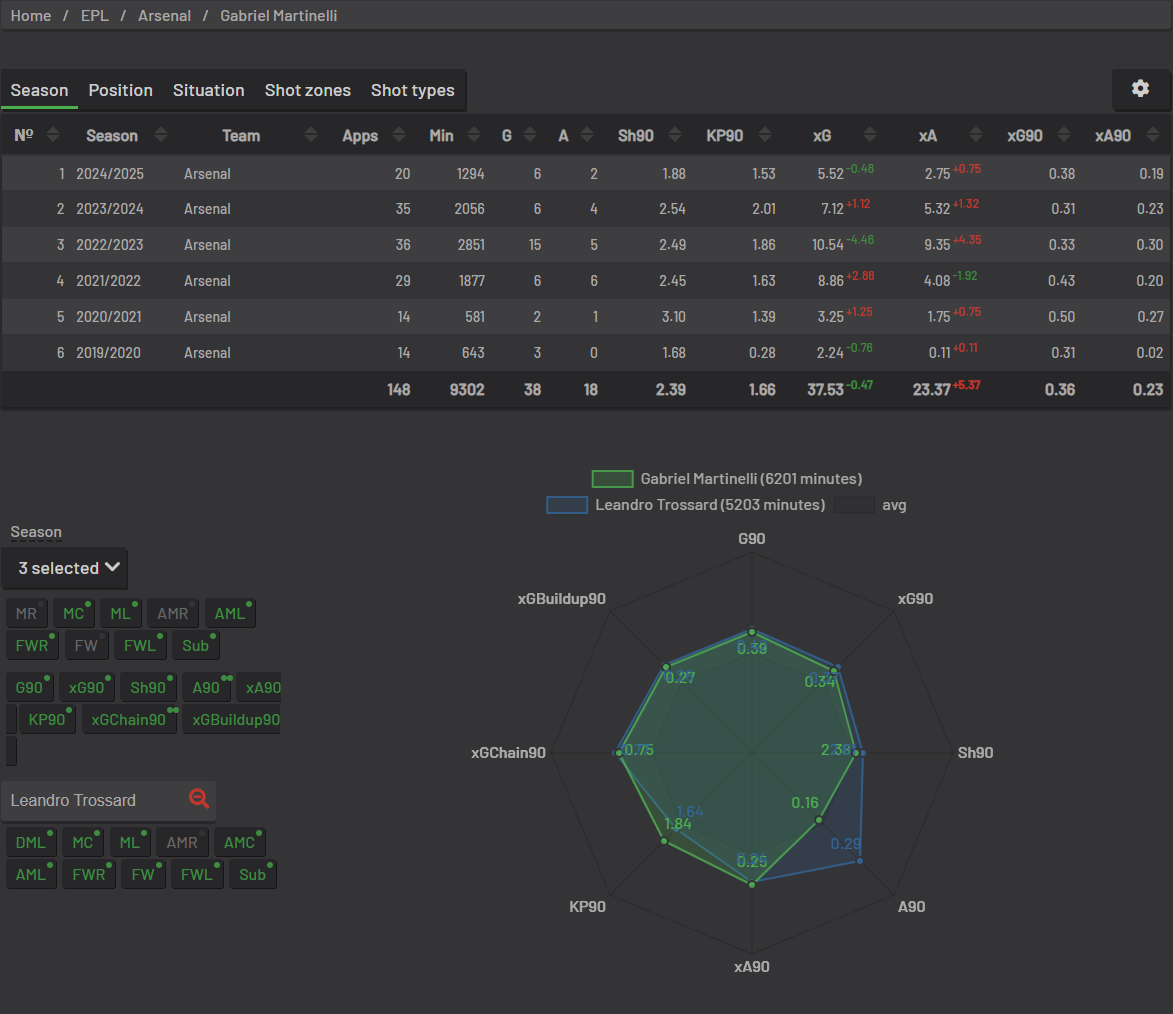Go to EPL breadcrumb link
This screenshot has height=1014, width=1173.
95,16
